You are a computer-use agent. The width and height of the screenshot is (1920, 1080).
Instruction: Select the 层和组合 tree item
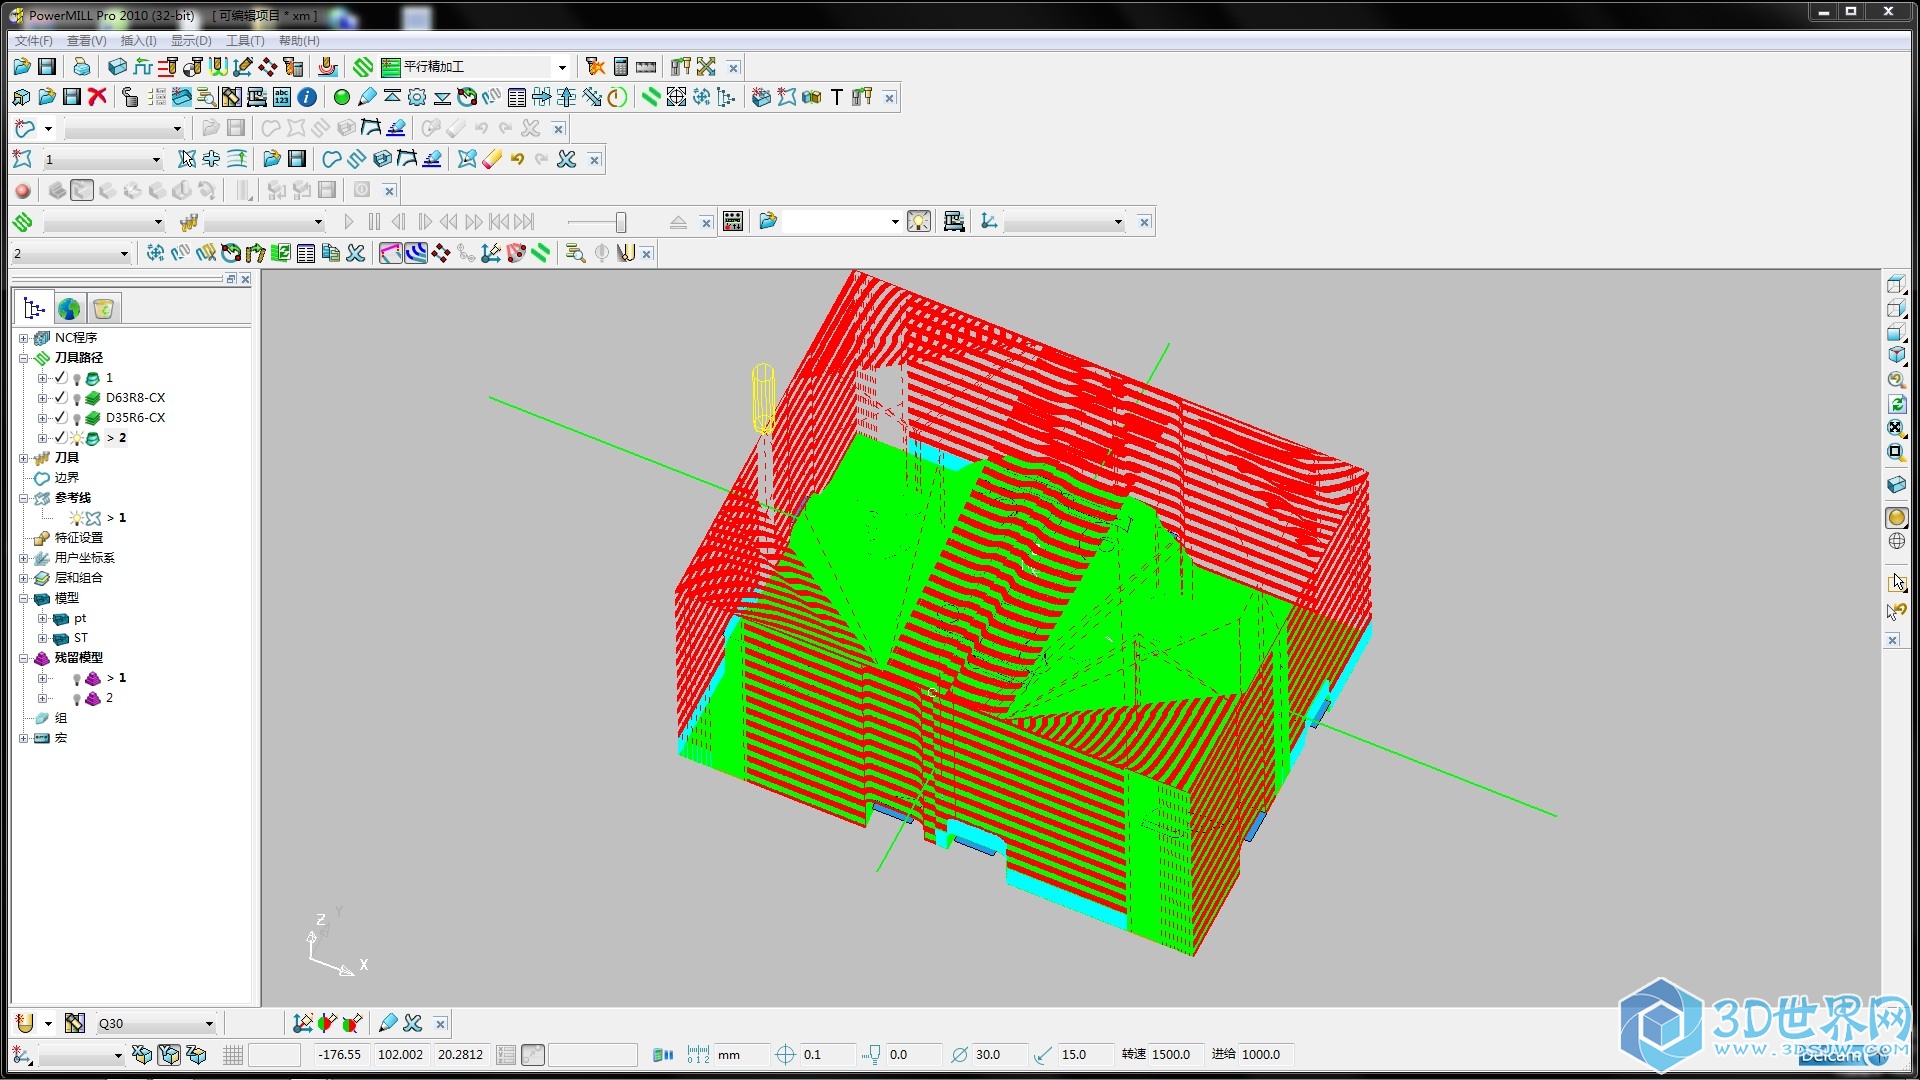78,578
